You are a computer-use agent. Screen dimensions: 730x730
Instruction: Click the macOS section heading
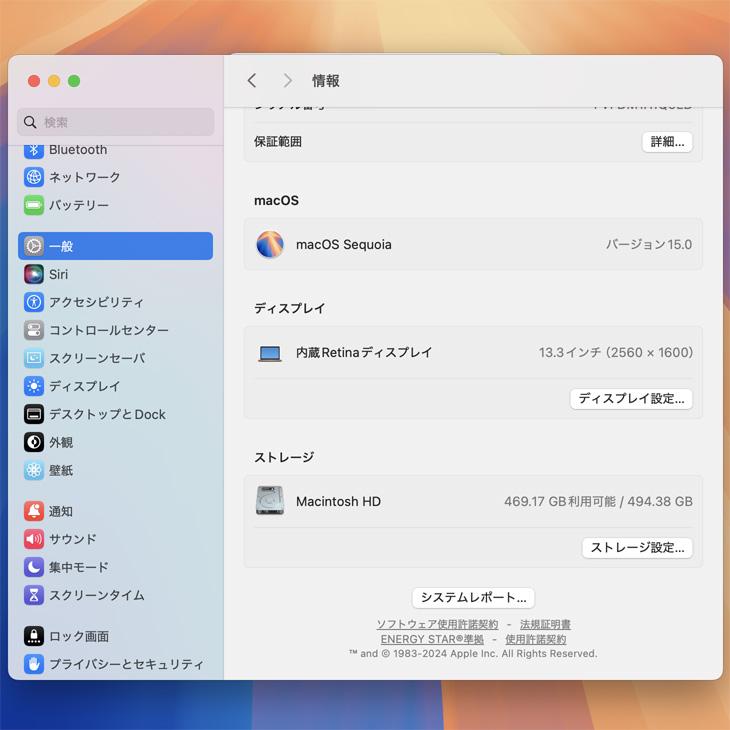click(277, 201)
